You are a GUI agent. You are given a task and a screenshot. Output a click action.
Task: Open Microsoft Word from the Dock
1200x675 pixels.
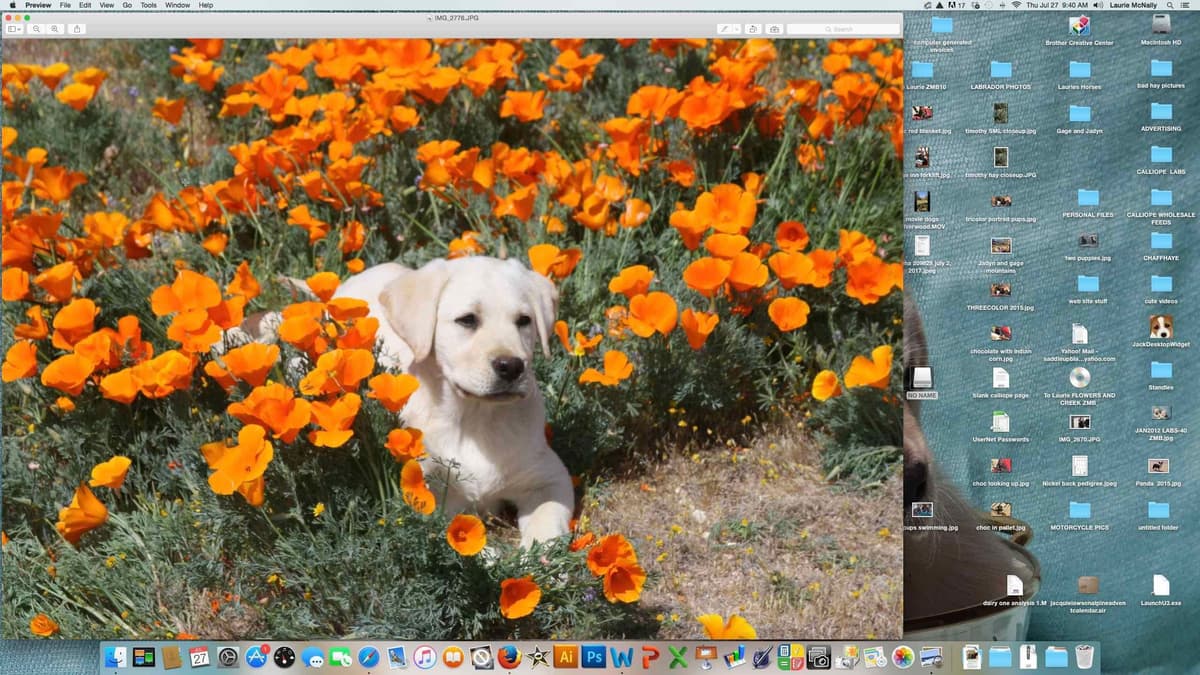622,657
